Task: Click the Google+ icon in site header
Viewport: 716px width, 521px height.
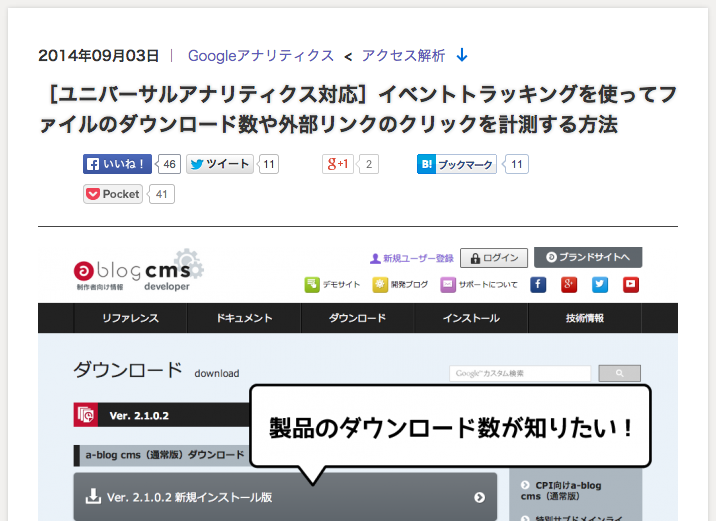Action: click(x=569, y=284)
